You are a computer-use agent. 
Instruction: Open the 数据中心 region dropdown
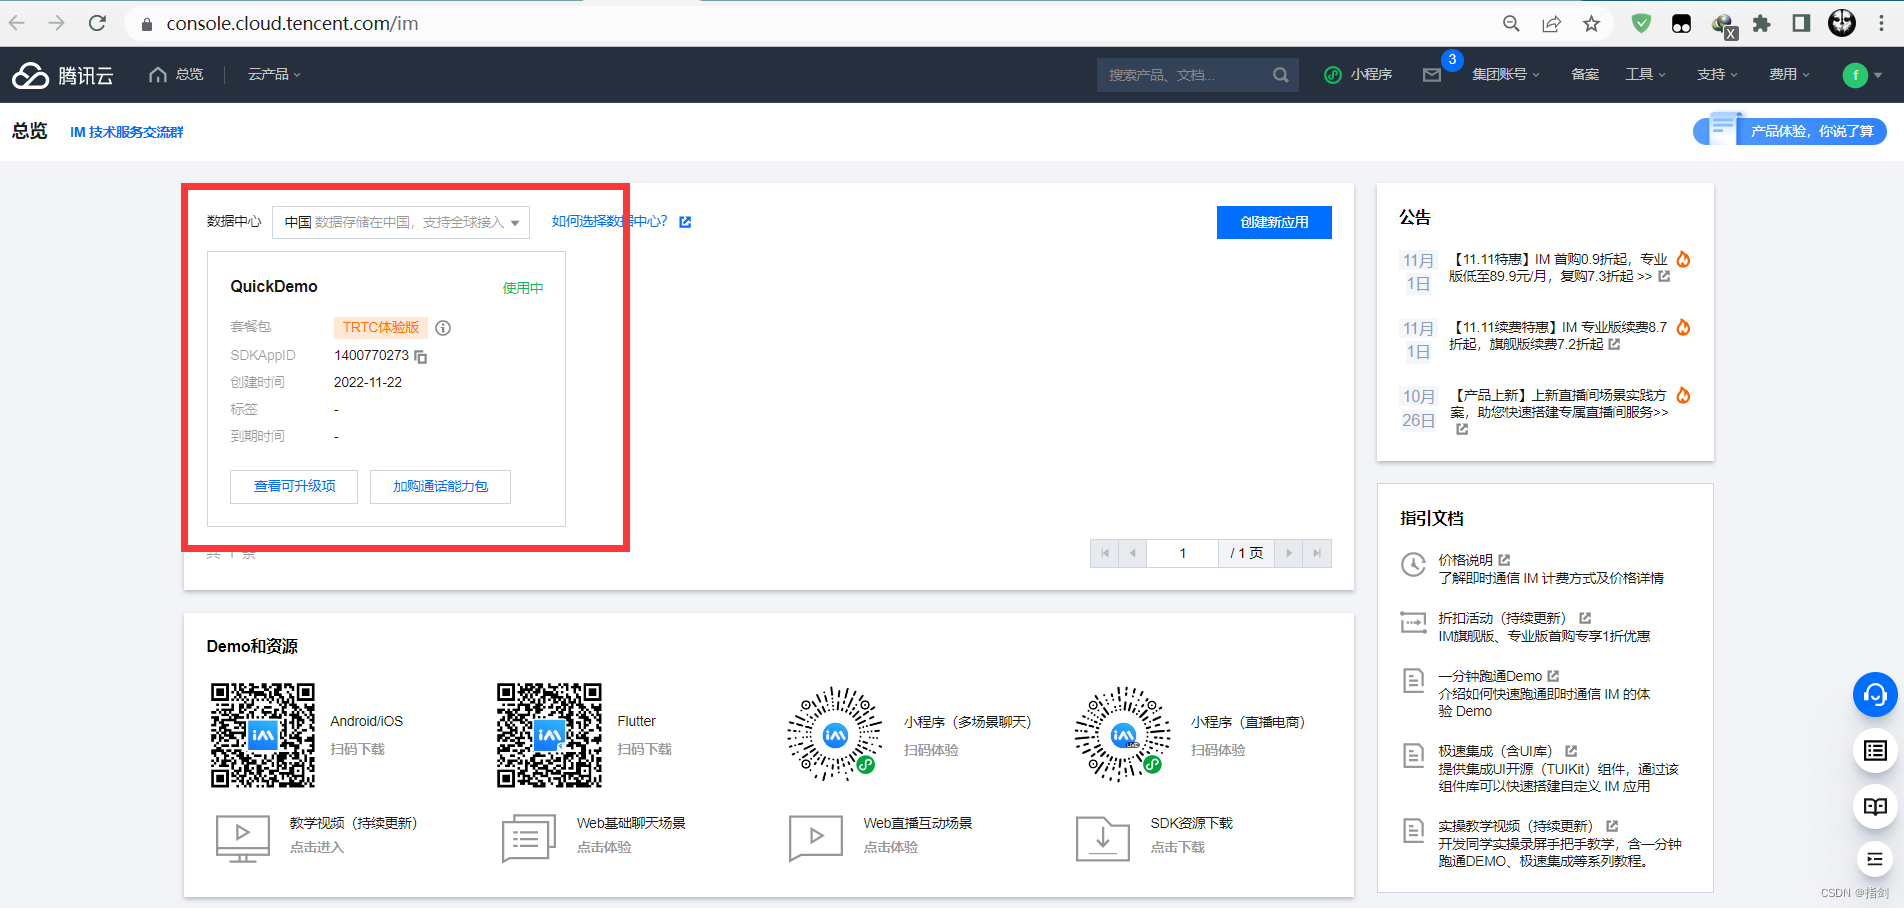(x=401, y=222)
